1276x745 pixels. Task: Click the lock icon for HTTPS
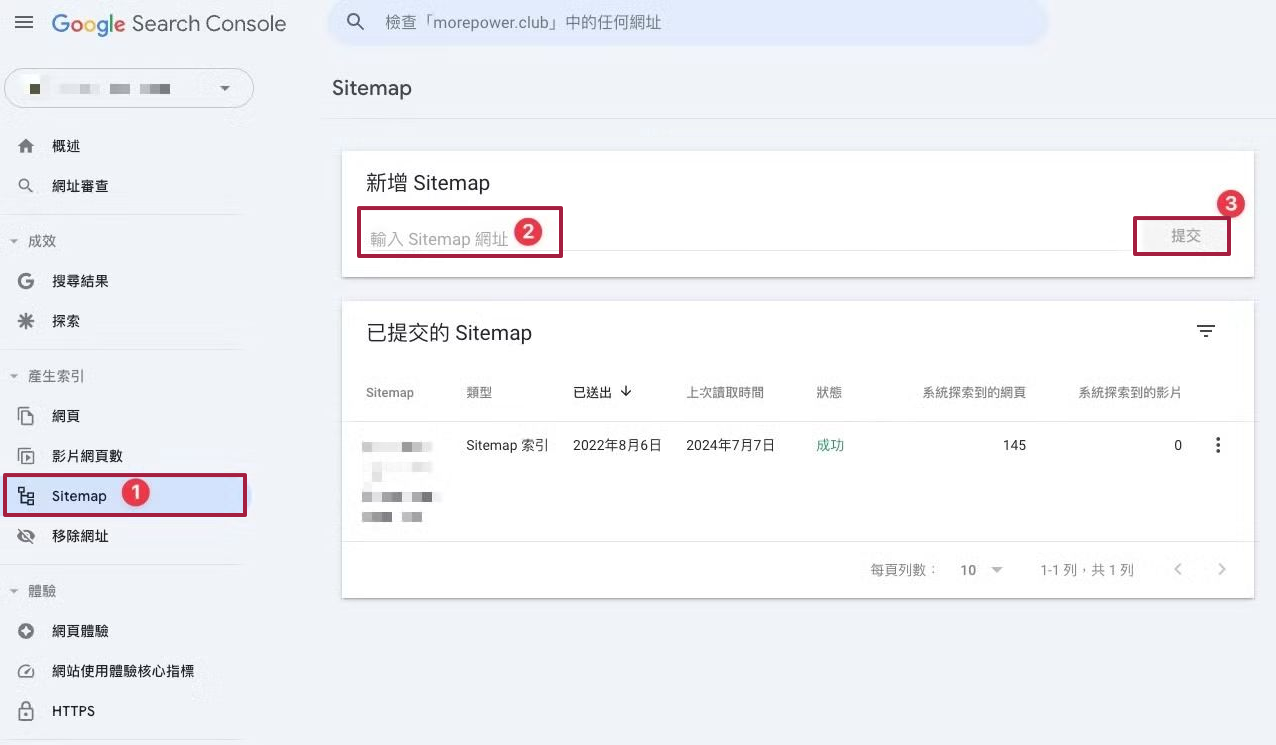[x=27, y=712]
